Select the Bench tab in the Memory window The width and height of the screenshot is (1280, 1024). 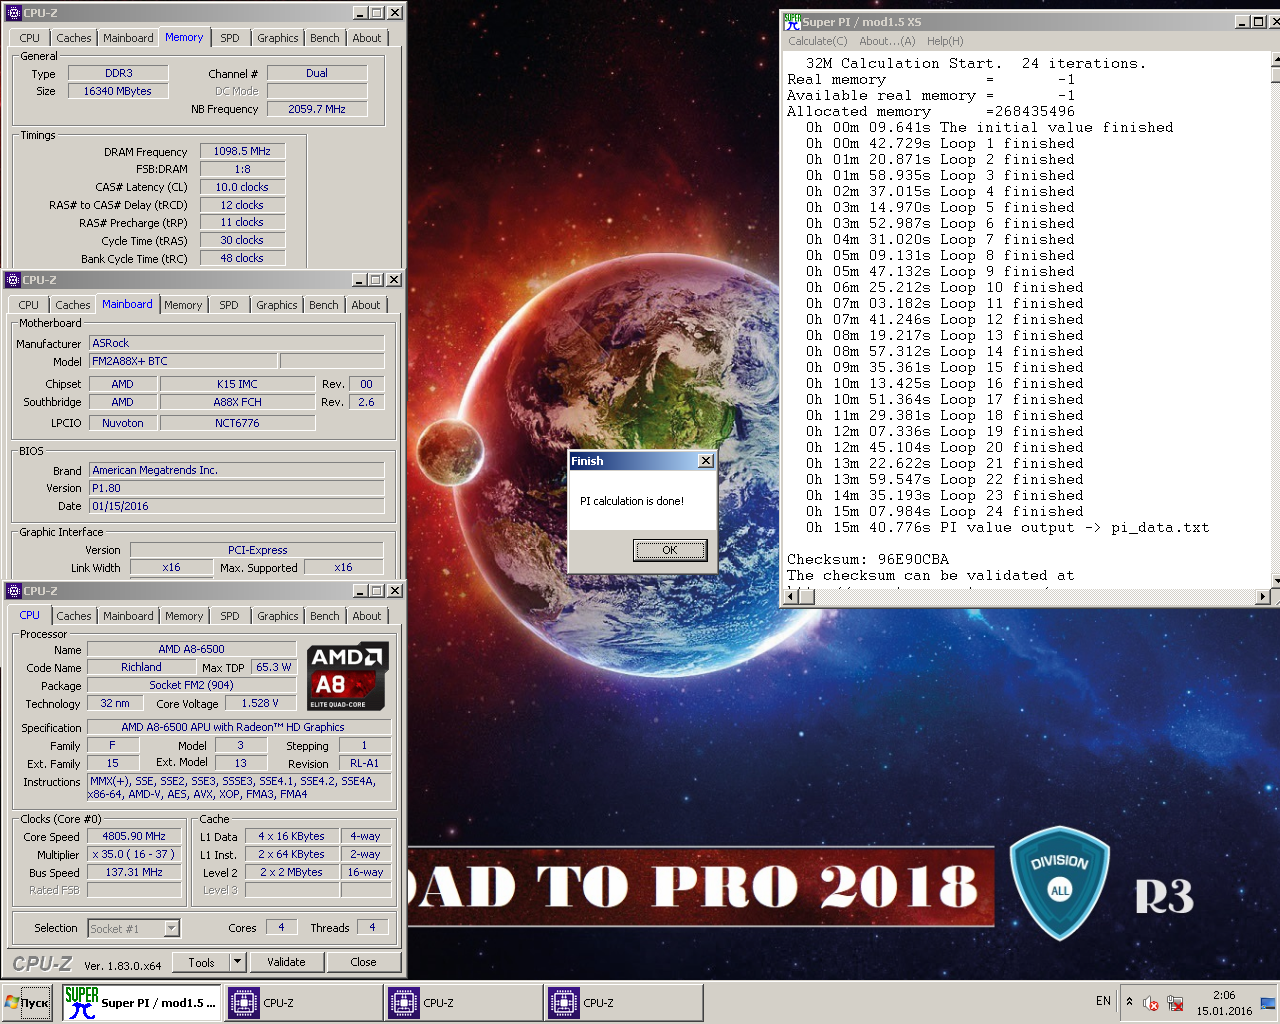[325, 38]
